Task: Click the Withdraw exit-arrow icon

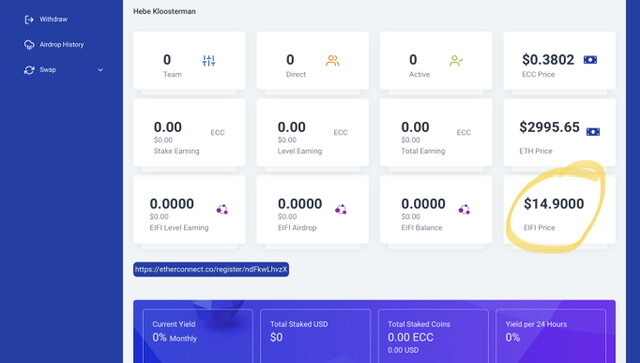Action: [29, 19]
